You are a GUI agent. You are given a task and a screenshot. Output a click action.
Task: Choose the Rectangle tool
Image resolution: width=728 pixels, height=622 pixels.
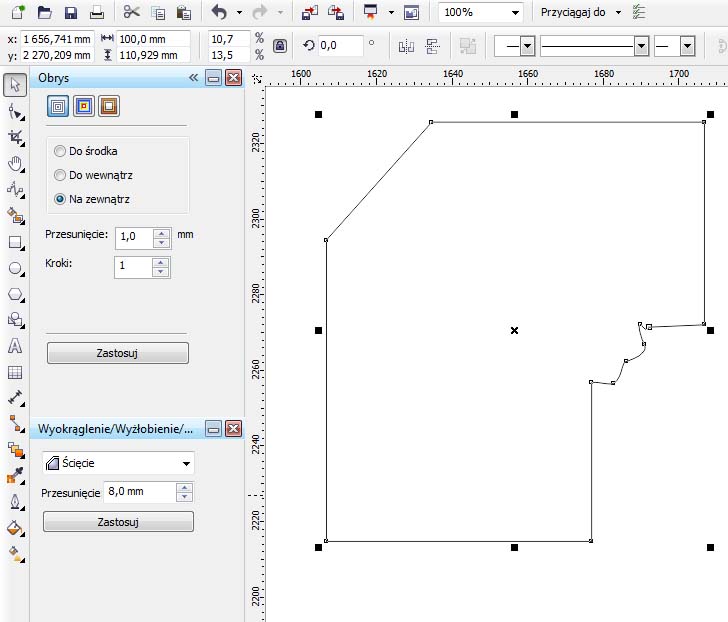click(x=15, y=241)
